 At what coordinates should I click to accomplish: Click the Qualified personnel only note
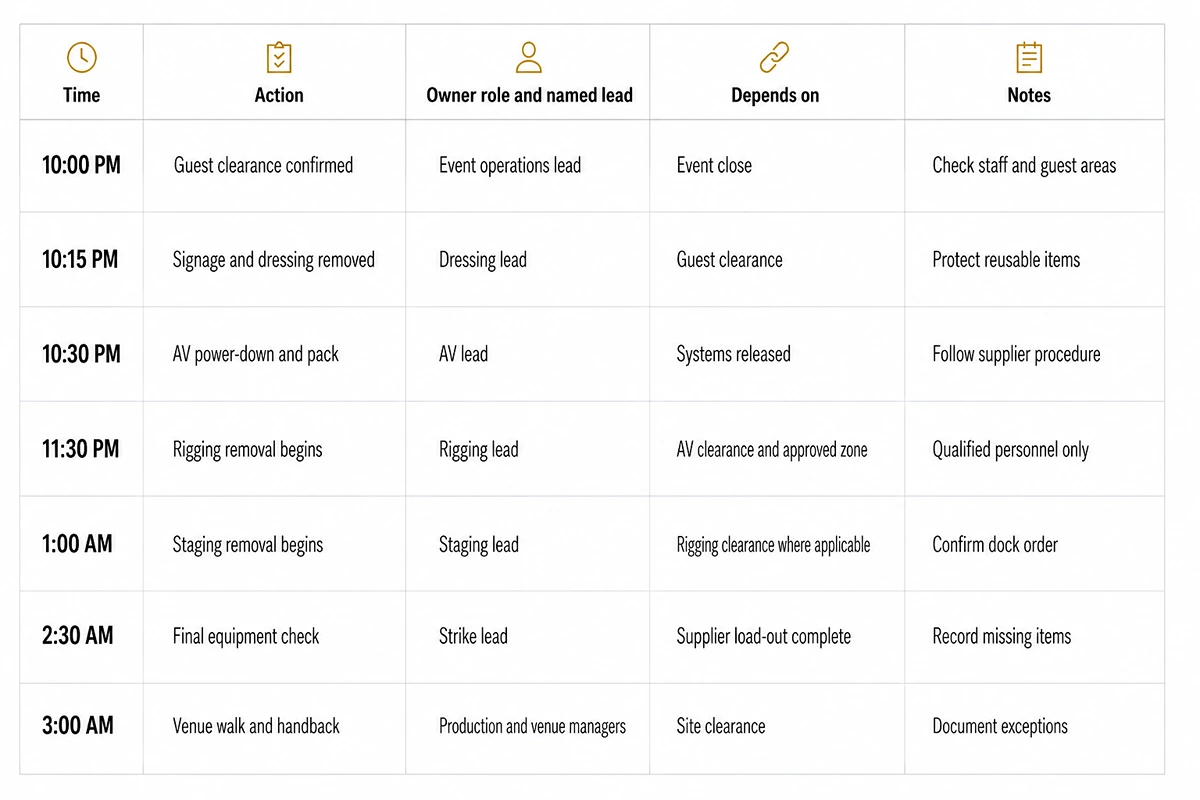[x=1010, y=450]
